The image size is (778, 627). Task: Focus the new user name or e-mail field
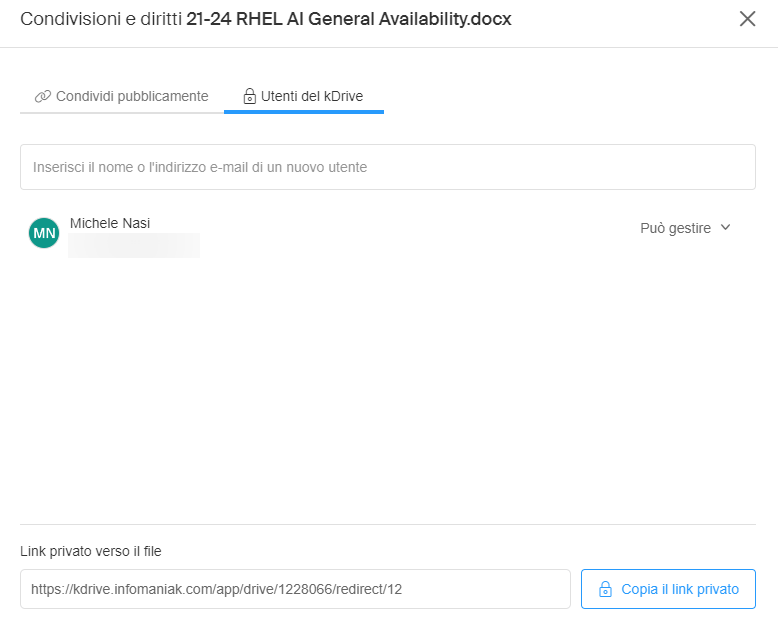pyautogui.click(x=387, y=167)
